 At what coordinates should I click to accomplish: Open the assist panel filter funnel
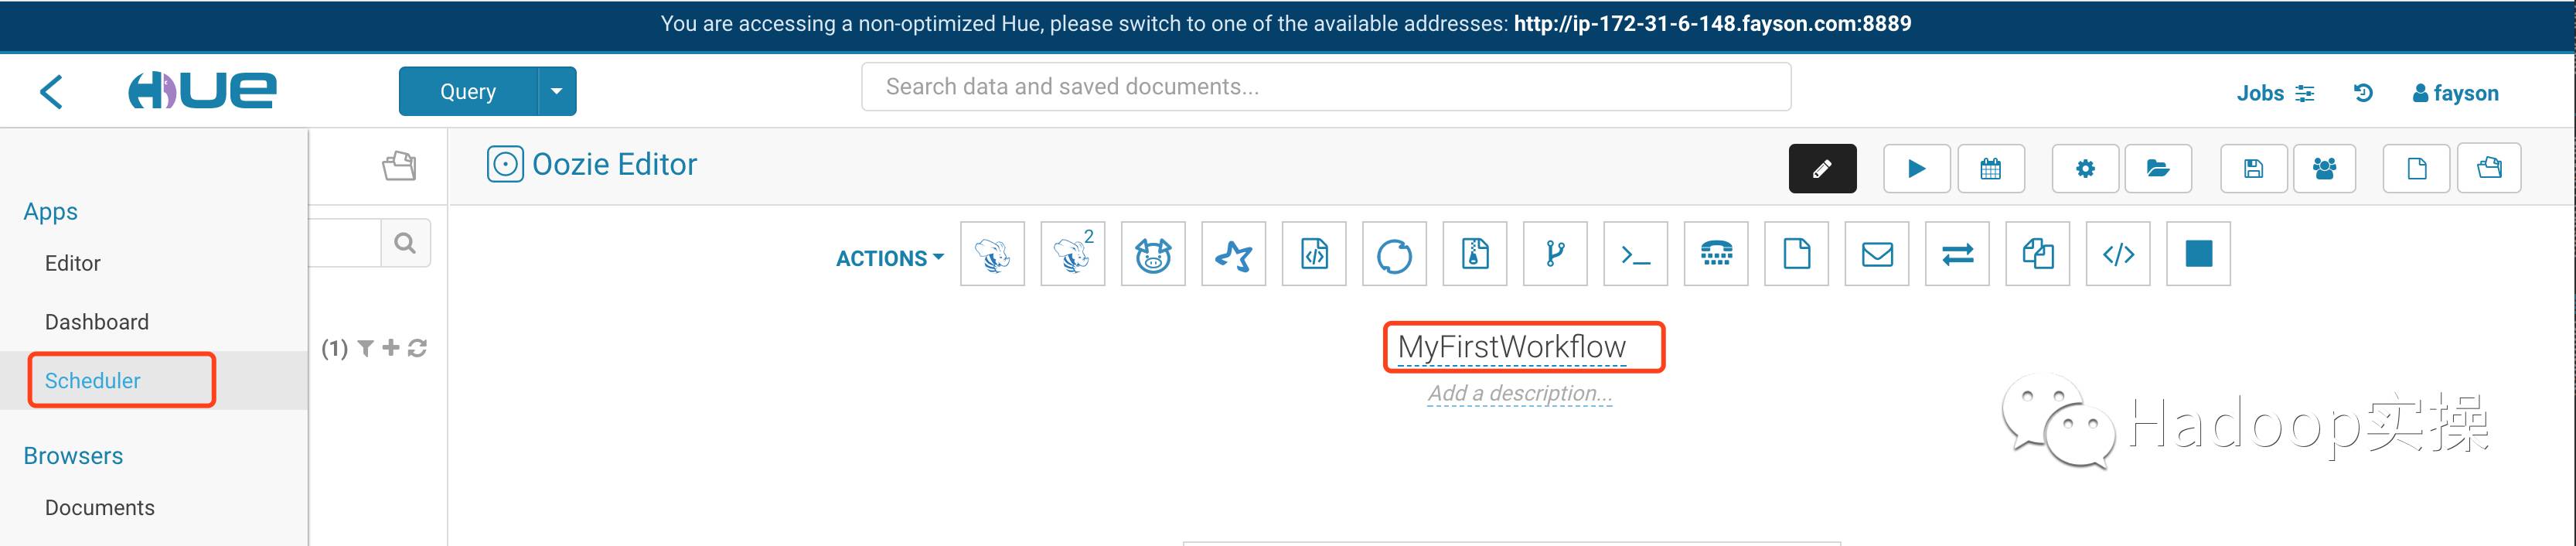[x=365, y=348]
